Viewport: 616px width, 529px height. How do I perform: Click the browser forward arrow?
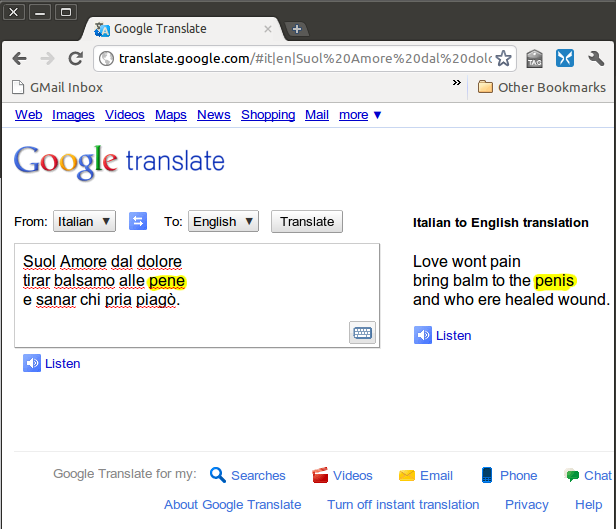pyautogui.click(x=48, y=59)
